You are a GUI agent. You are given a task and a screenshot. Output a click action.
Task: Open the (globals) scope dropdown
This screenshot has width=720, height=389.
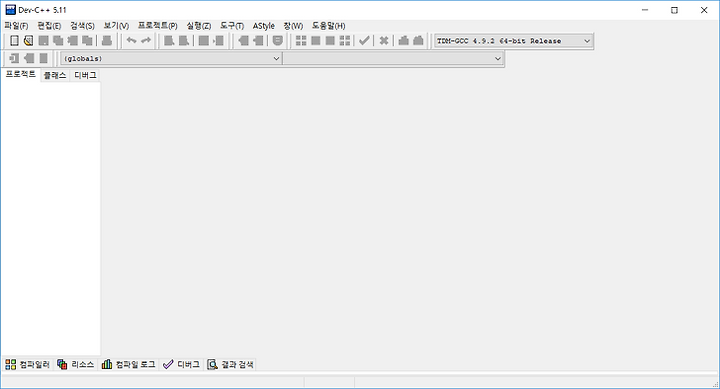pyautogui.click(x=171, y=59)
